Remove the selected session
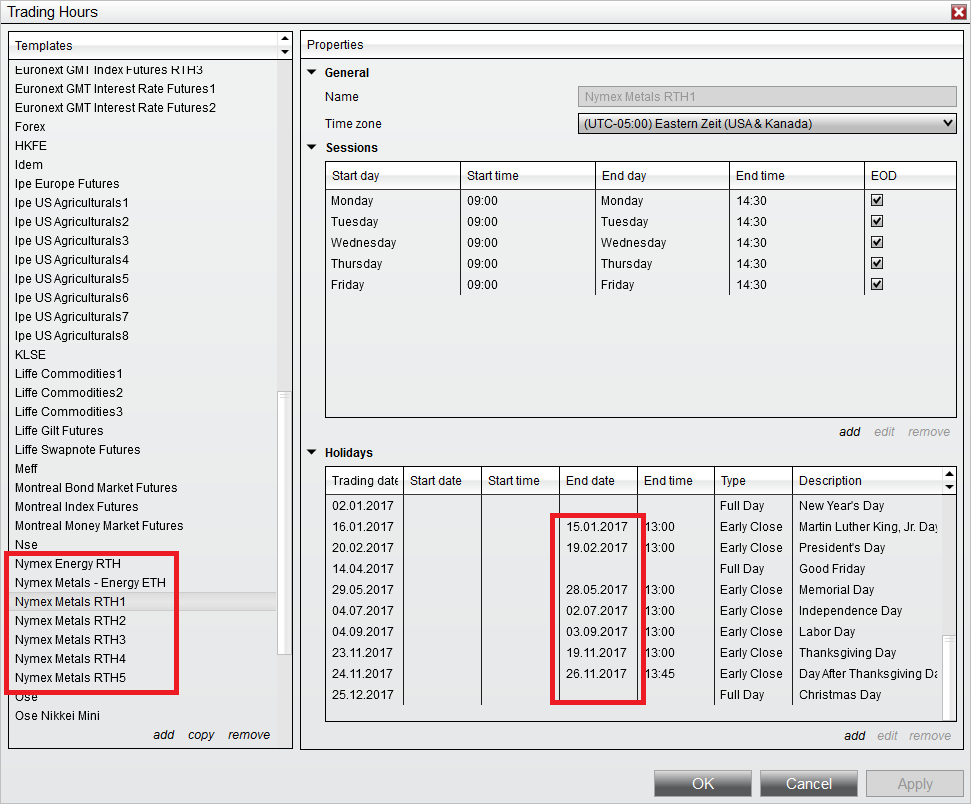The image size is (971, 804). [929, 432]
